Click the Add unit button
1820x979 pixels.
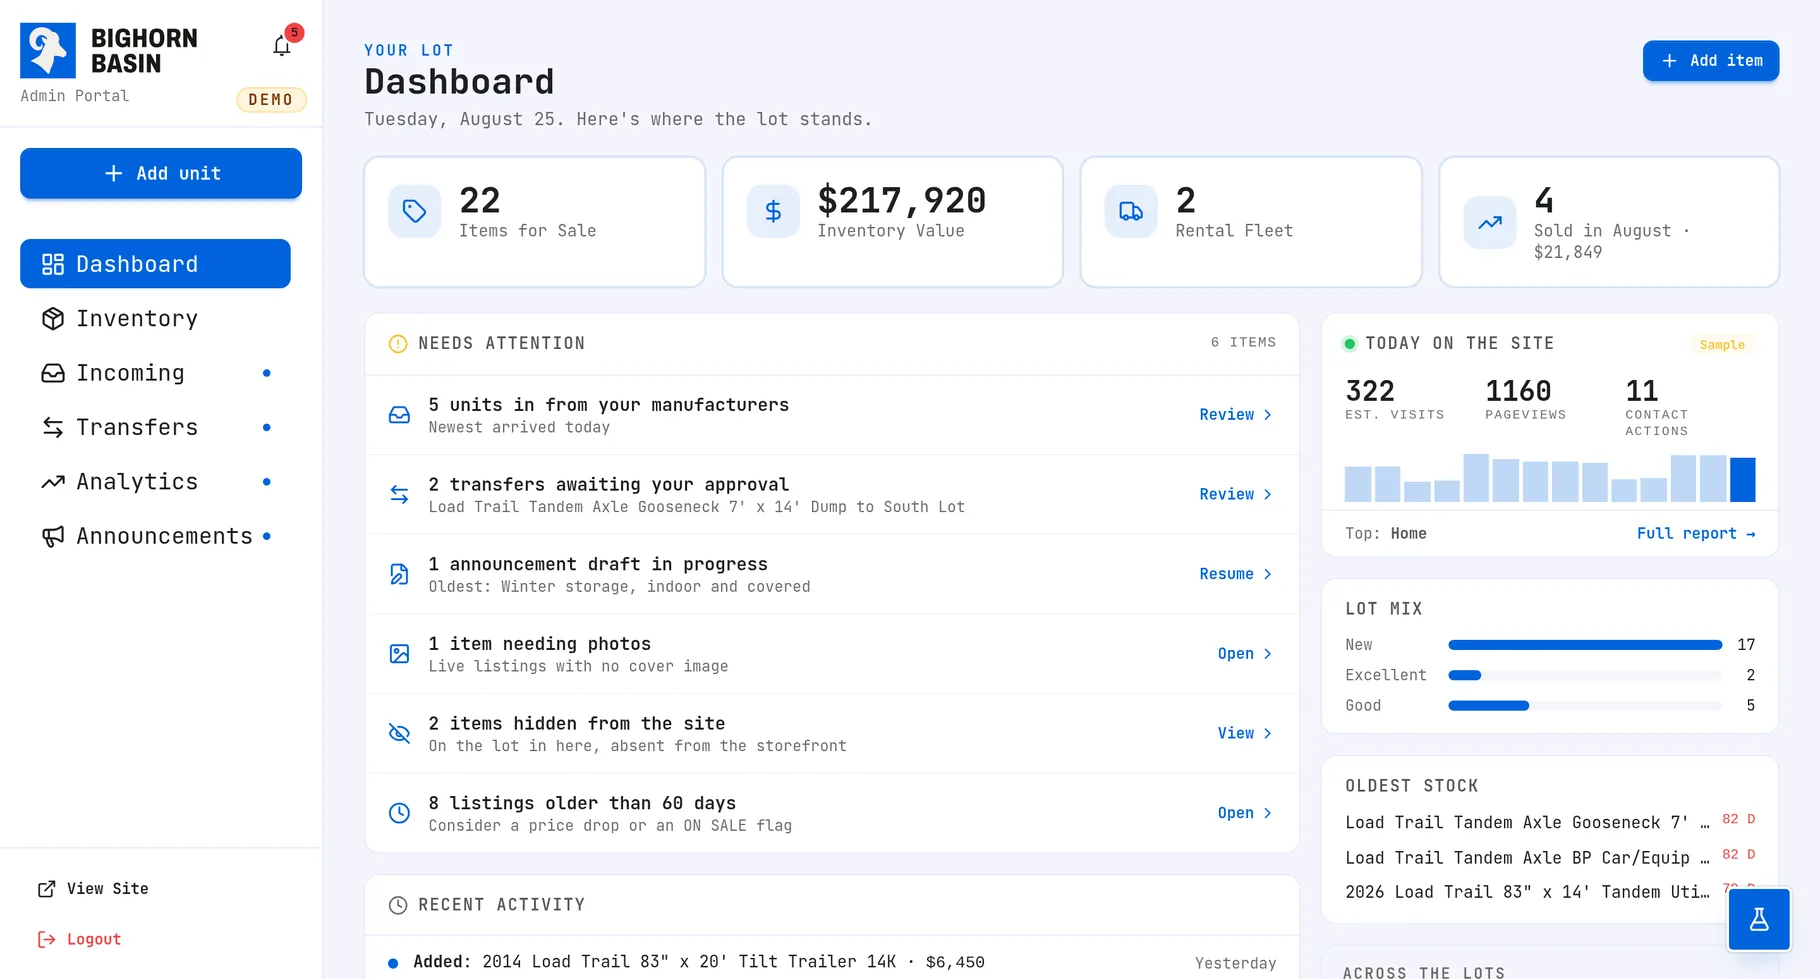(x=161, y=173)
